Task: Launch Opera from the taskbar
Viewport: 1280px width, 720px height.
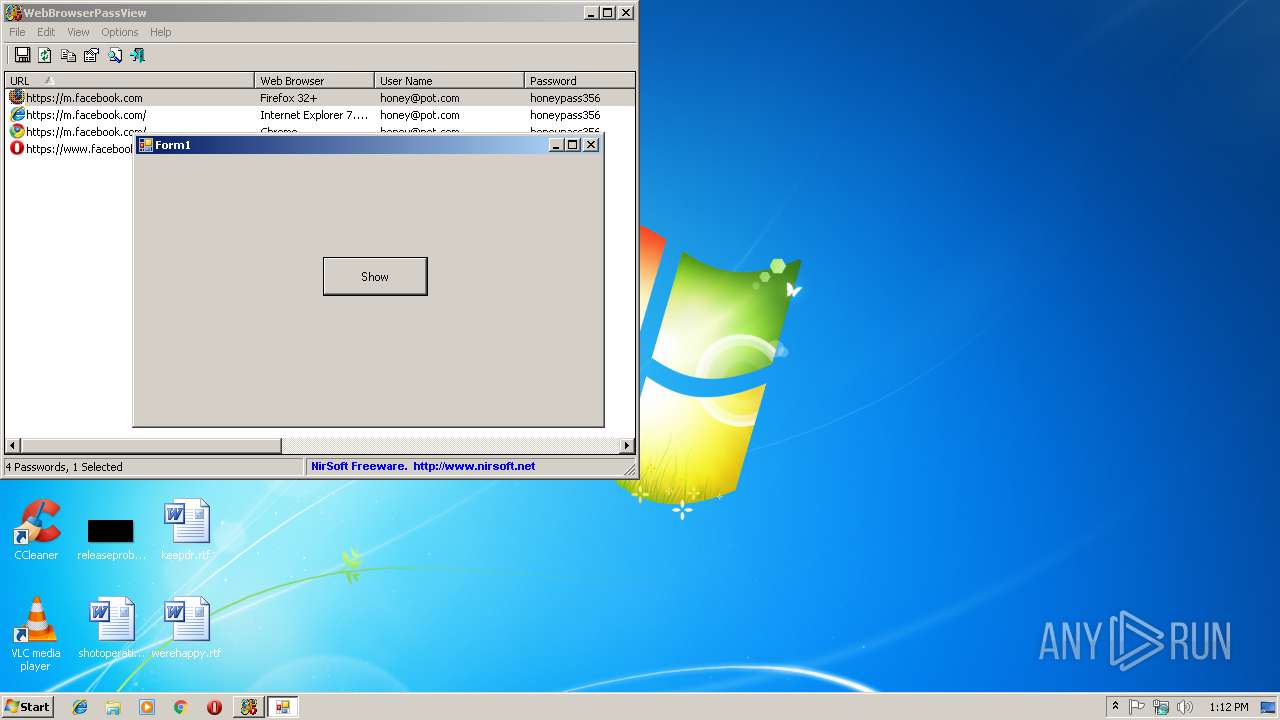Action: pos(214,707)
